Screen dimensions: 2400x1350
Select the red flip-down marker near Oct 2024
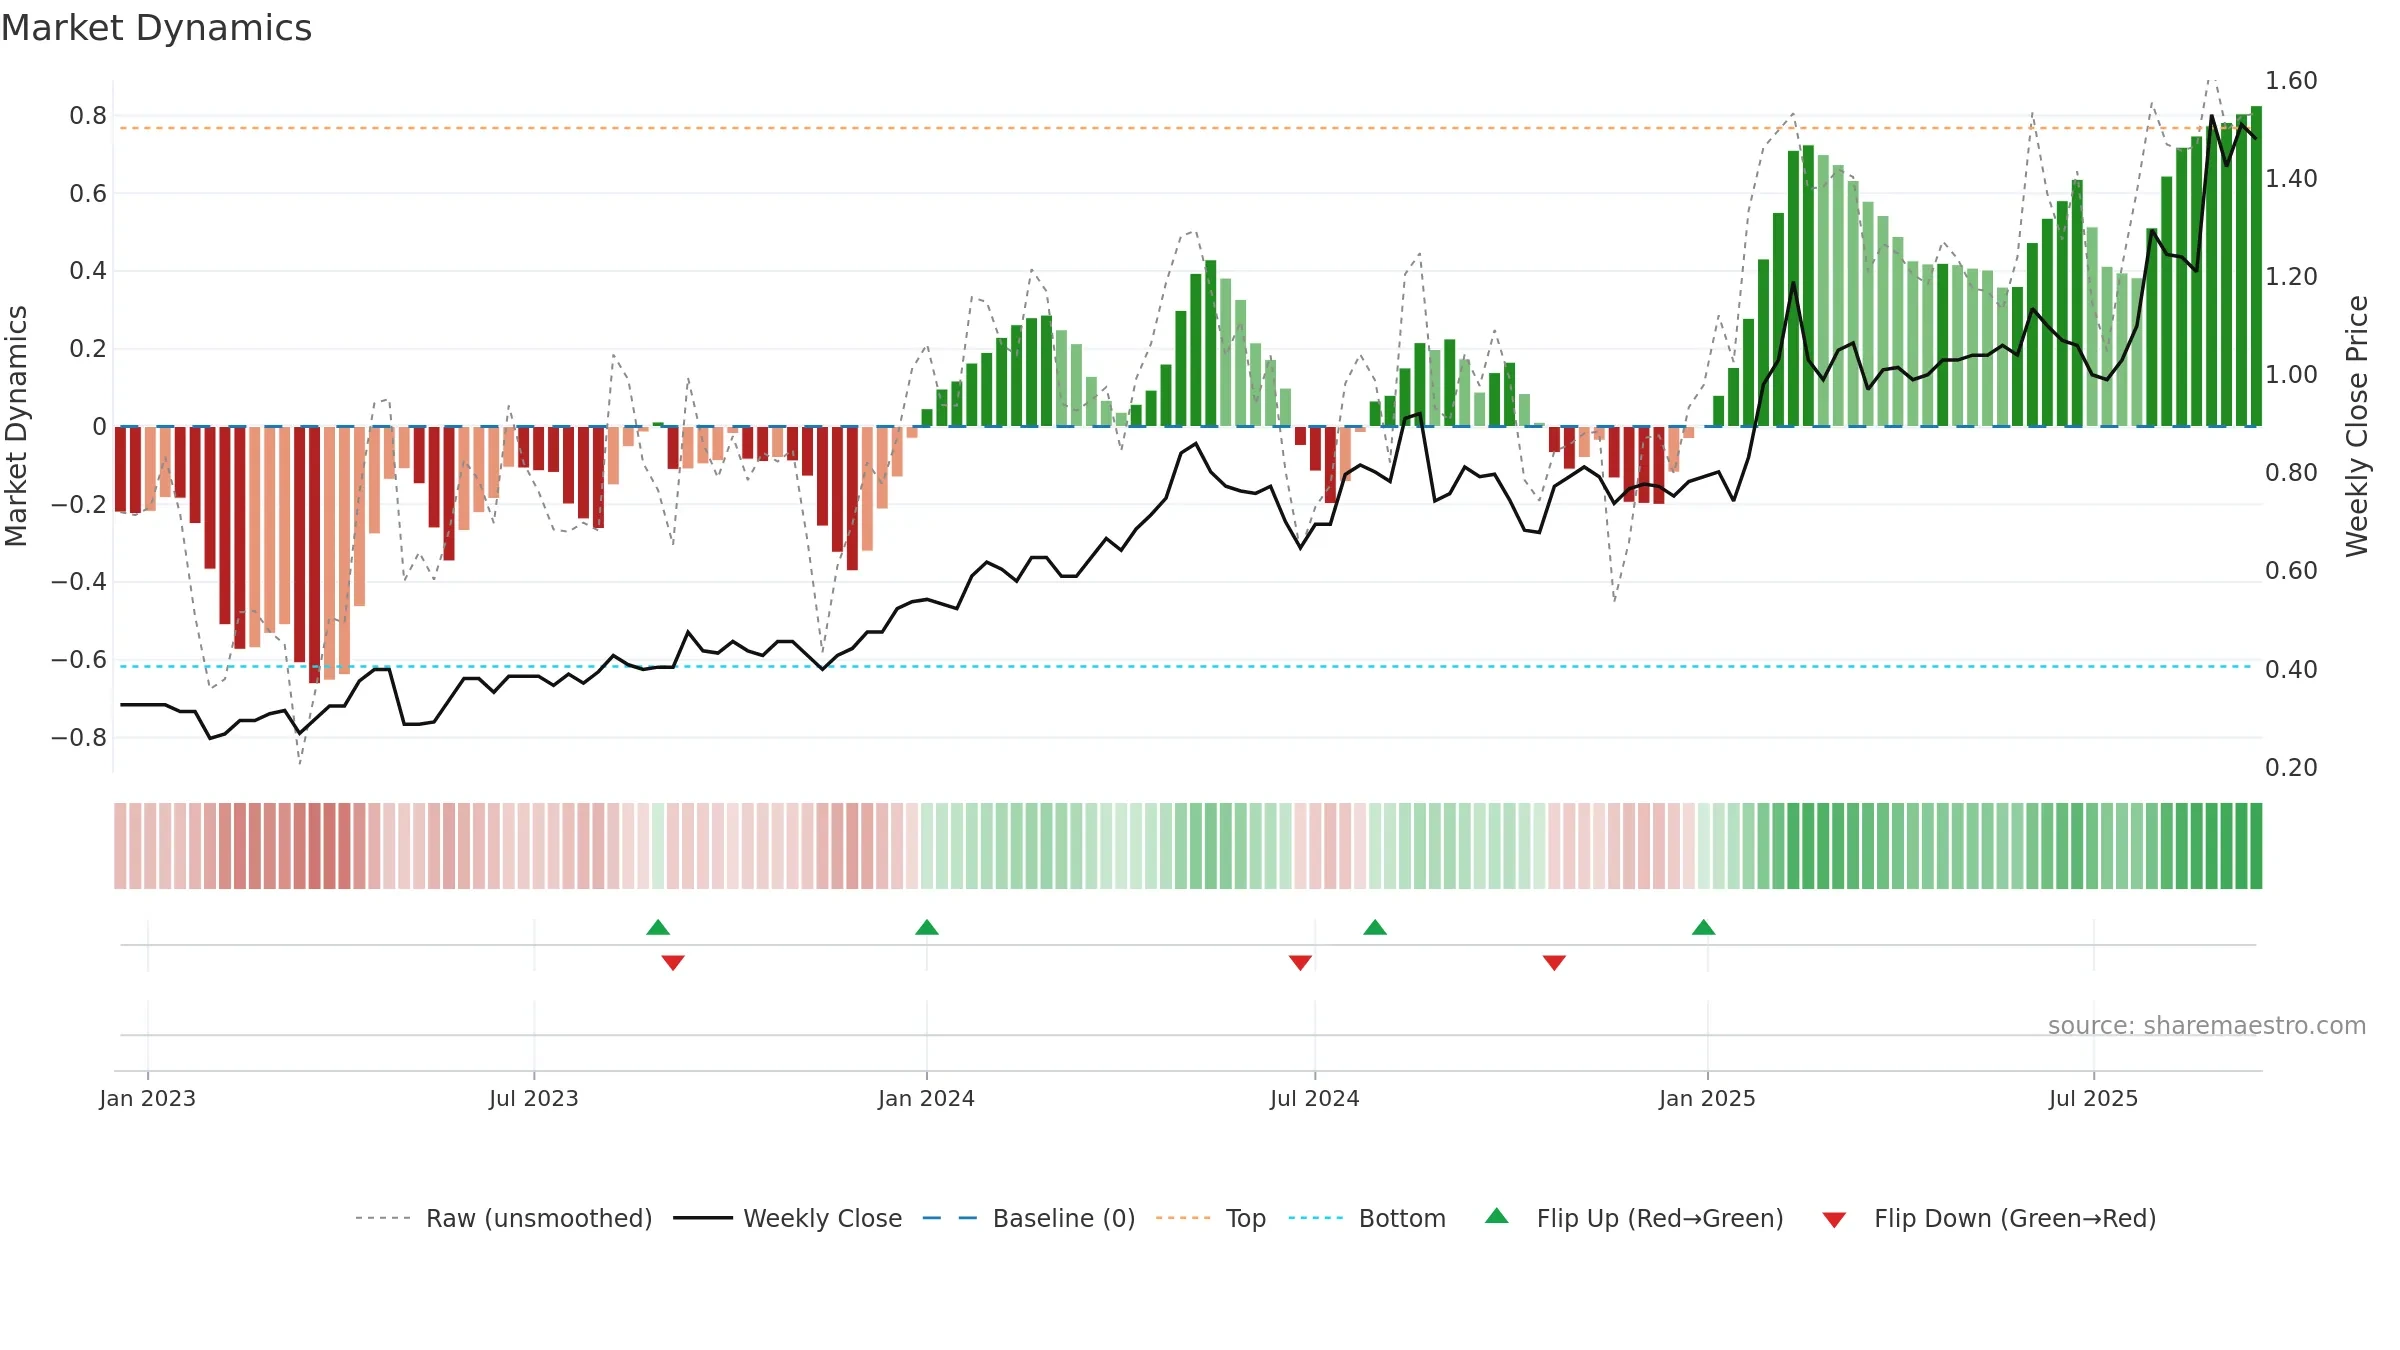[1554, 962]
